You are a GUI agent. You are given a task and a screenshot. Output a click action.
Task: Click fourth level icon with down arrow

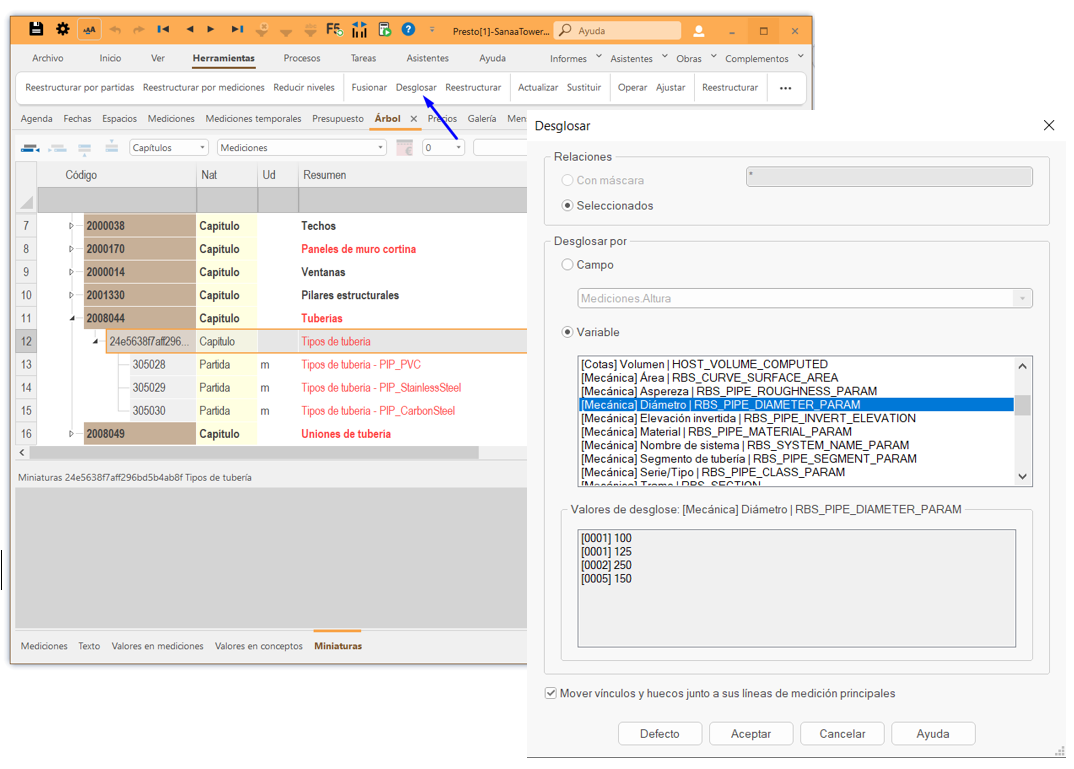point(112,147)
